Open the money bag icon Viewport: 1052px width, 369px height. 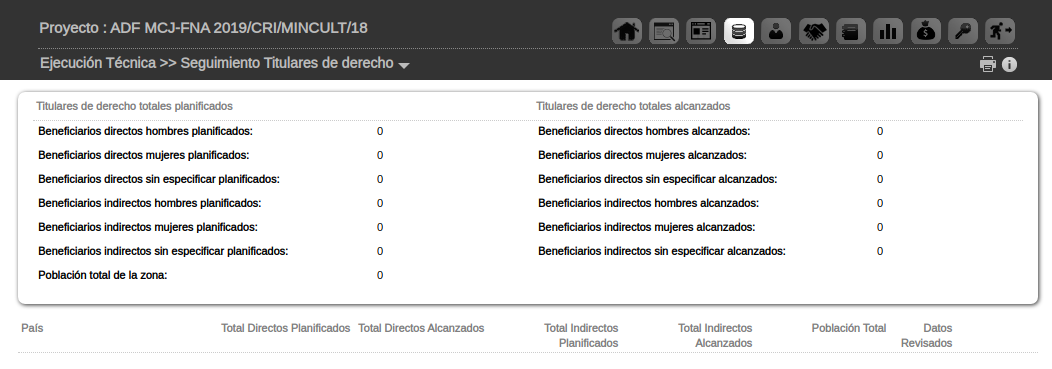tap(925, 32)
